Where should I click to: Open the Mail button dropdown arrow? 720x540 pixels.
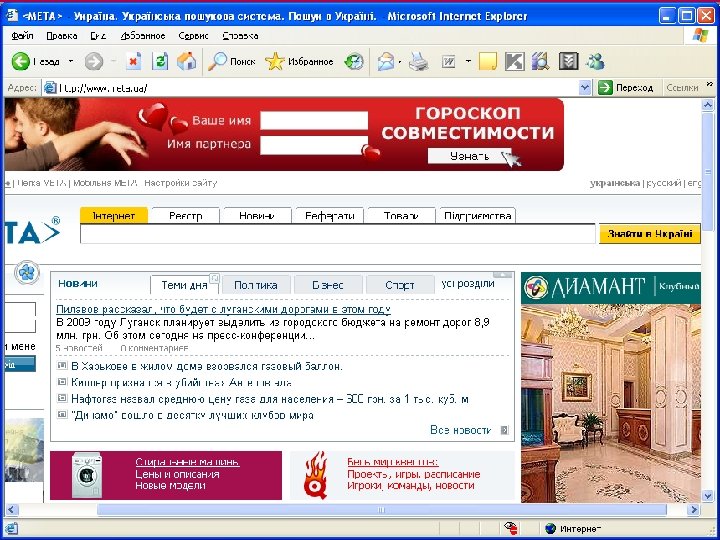400,62
